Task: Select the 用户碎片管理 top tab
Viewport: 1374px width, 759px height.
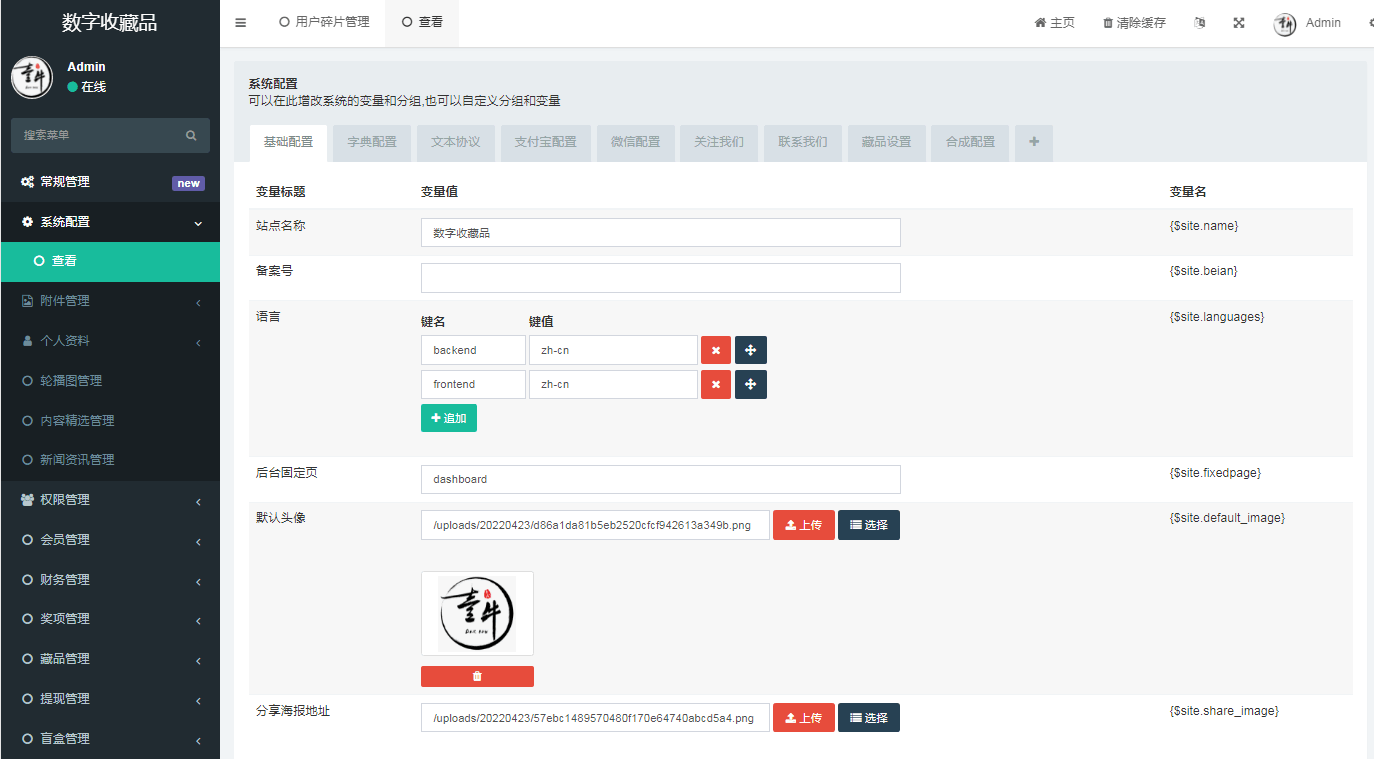Action: point(324,22)
